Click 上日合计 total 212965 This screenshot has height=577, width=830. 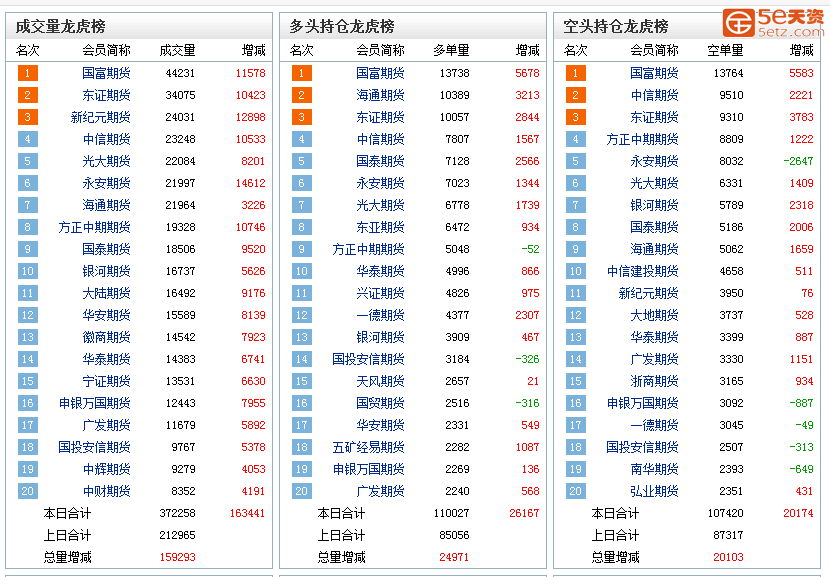point(177,535)
